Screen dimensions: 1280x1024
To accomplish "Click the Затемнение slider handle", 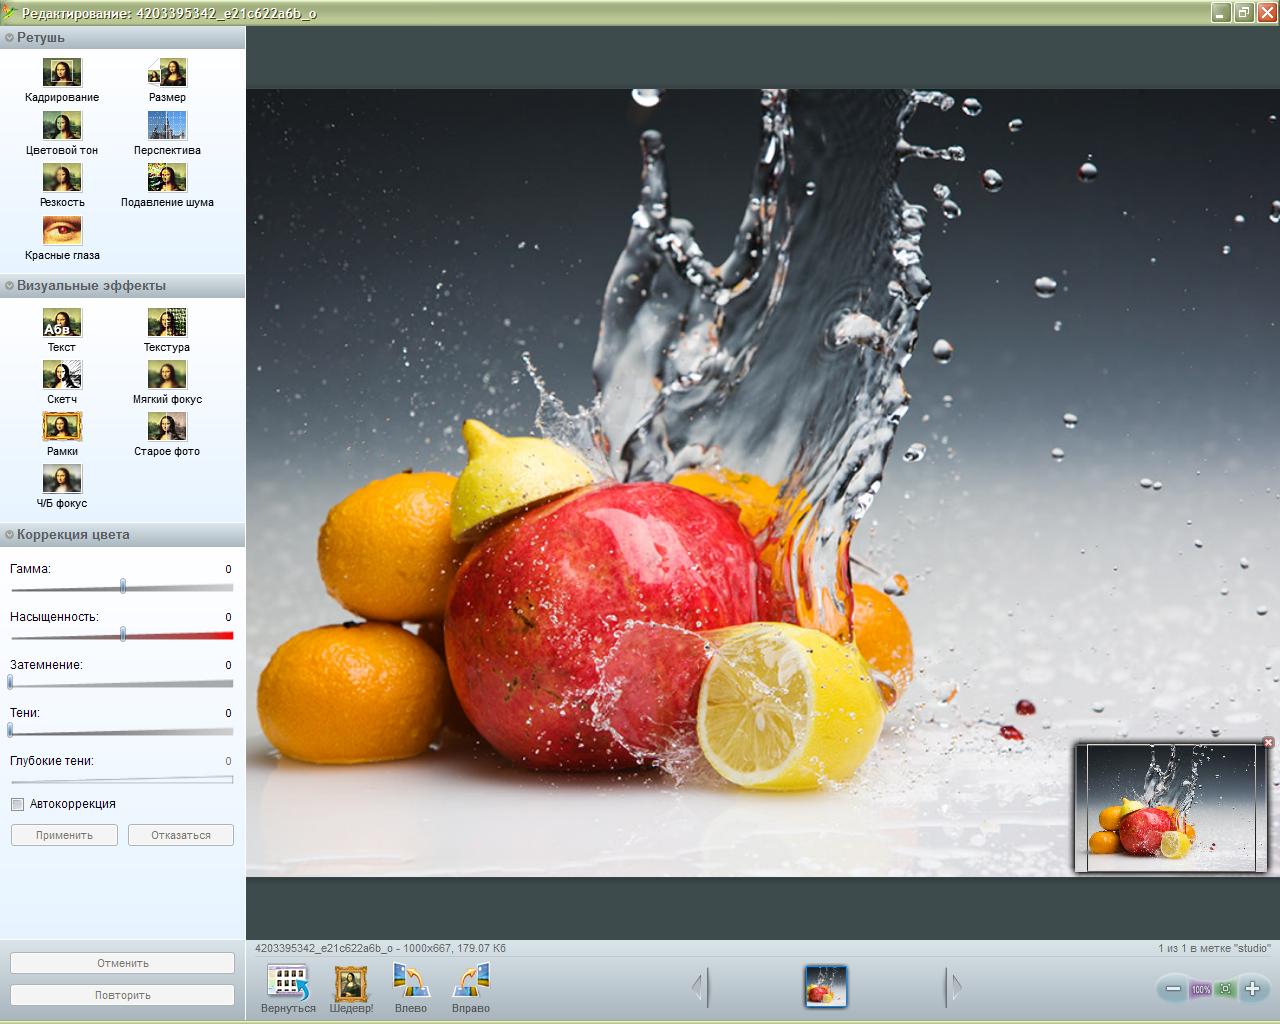I will coord(10,682).
